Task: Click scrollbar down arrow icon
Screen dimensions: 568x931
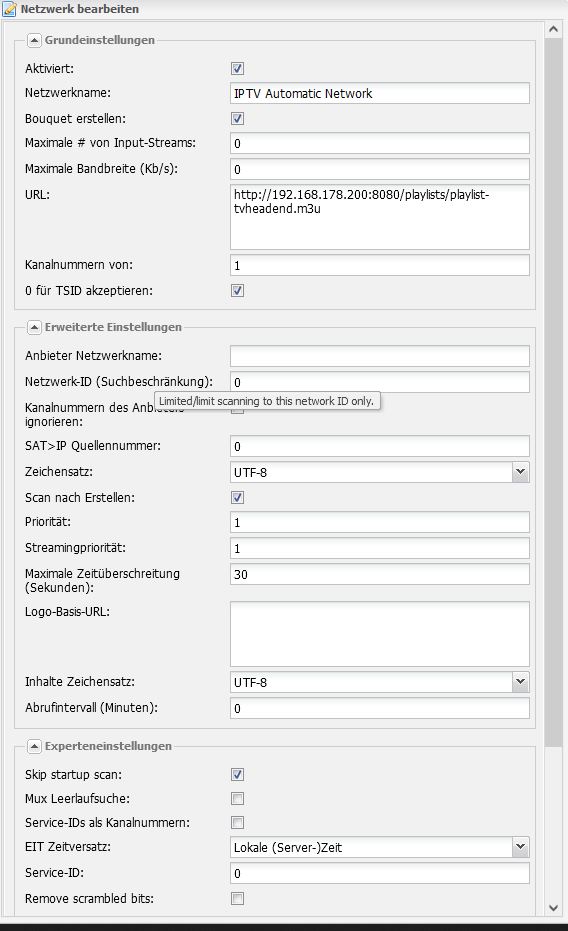Action: click(553, 908)
